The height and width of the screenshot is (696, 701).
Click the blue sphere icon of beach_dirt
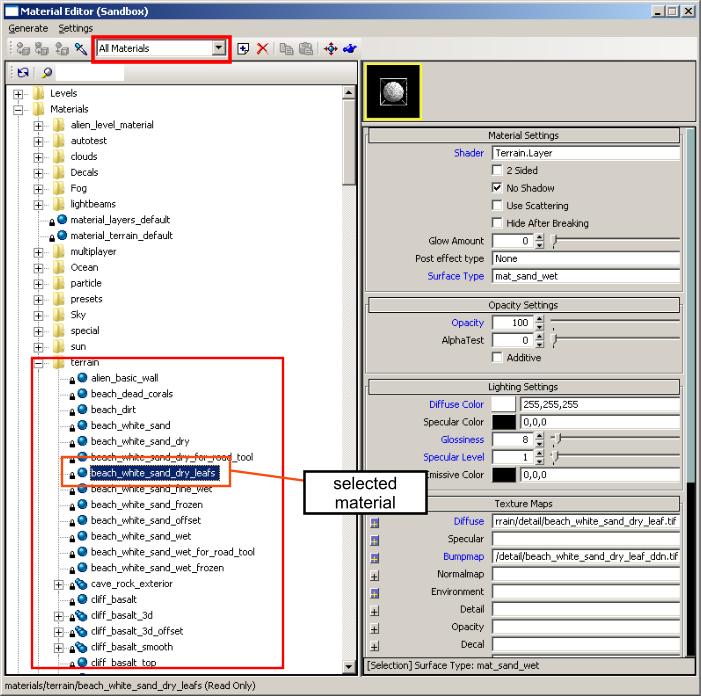pos(82,409)
